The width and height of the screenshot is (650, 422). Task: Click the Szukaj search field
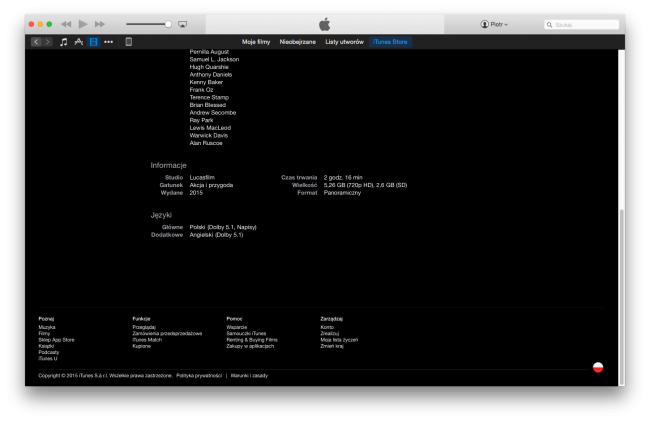click(x=581, y=25)
